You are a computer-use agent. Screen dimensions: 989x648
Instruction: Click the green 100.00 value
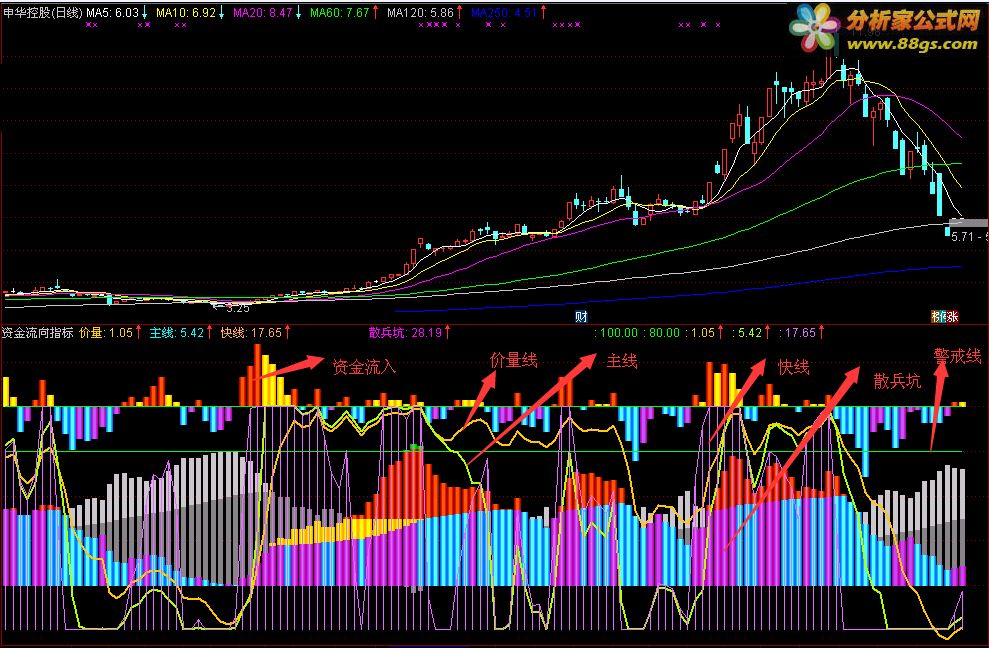[x=617, y=333]
